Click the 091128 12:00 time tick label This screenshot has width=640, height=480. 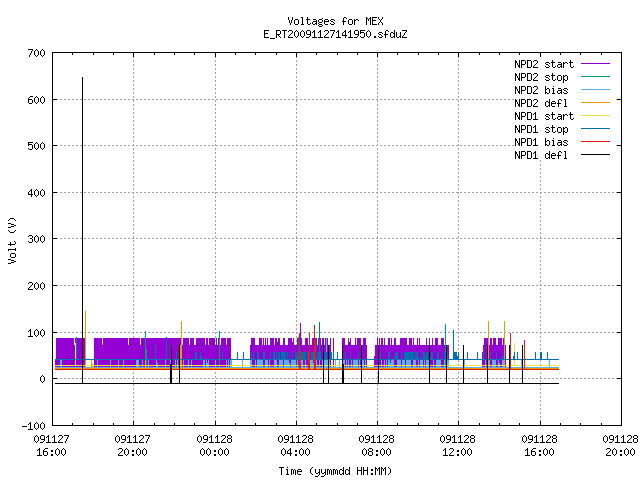coord(457,446)
